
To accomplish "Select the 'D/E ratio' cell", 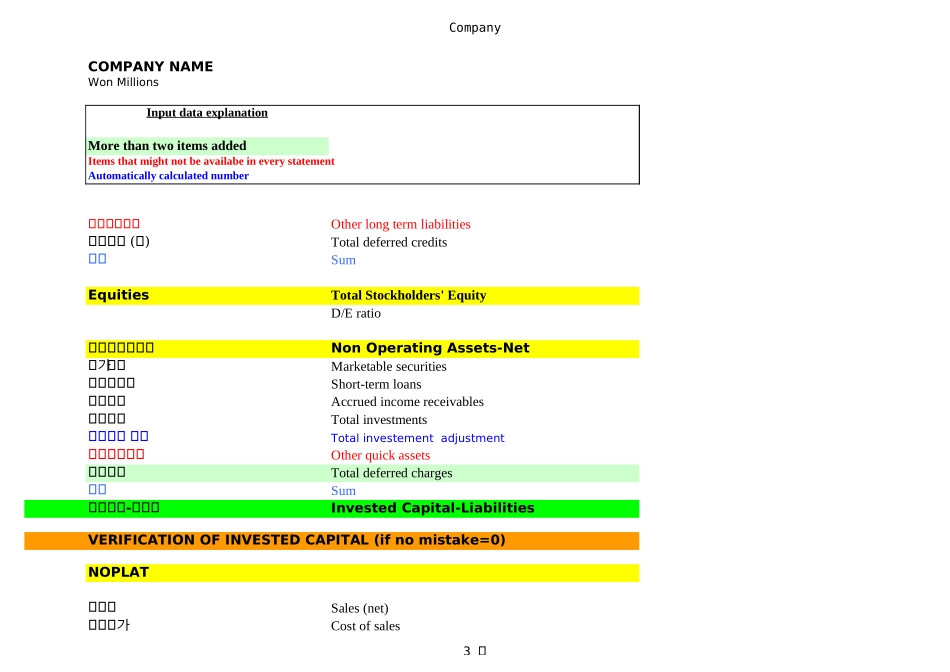I will tap(356, 313).
